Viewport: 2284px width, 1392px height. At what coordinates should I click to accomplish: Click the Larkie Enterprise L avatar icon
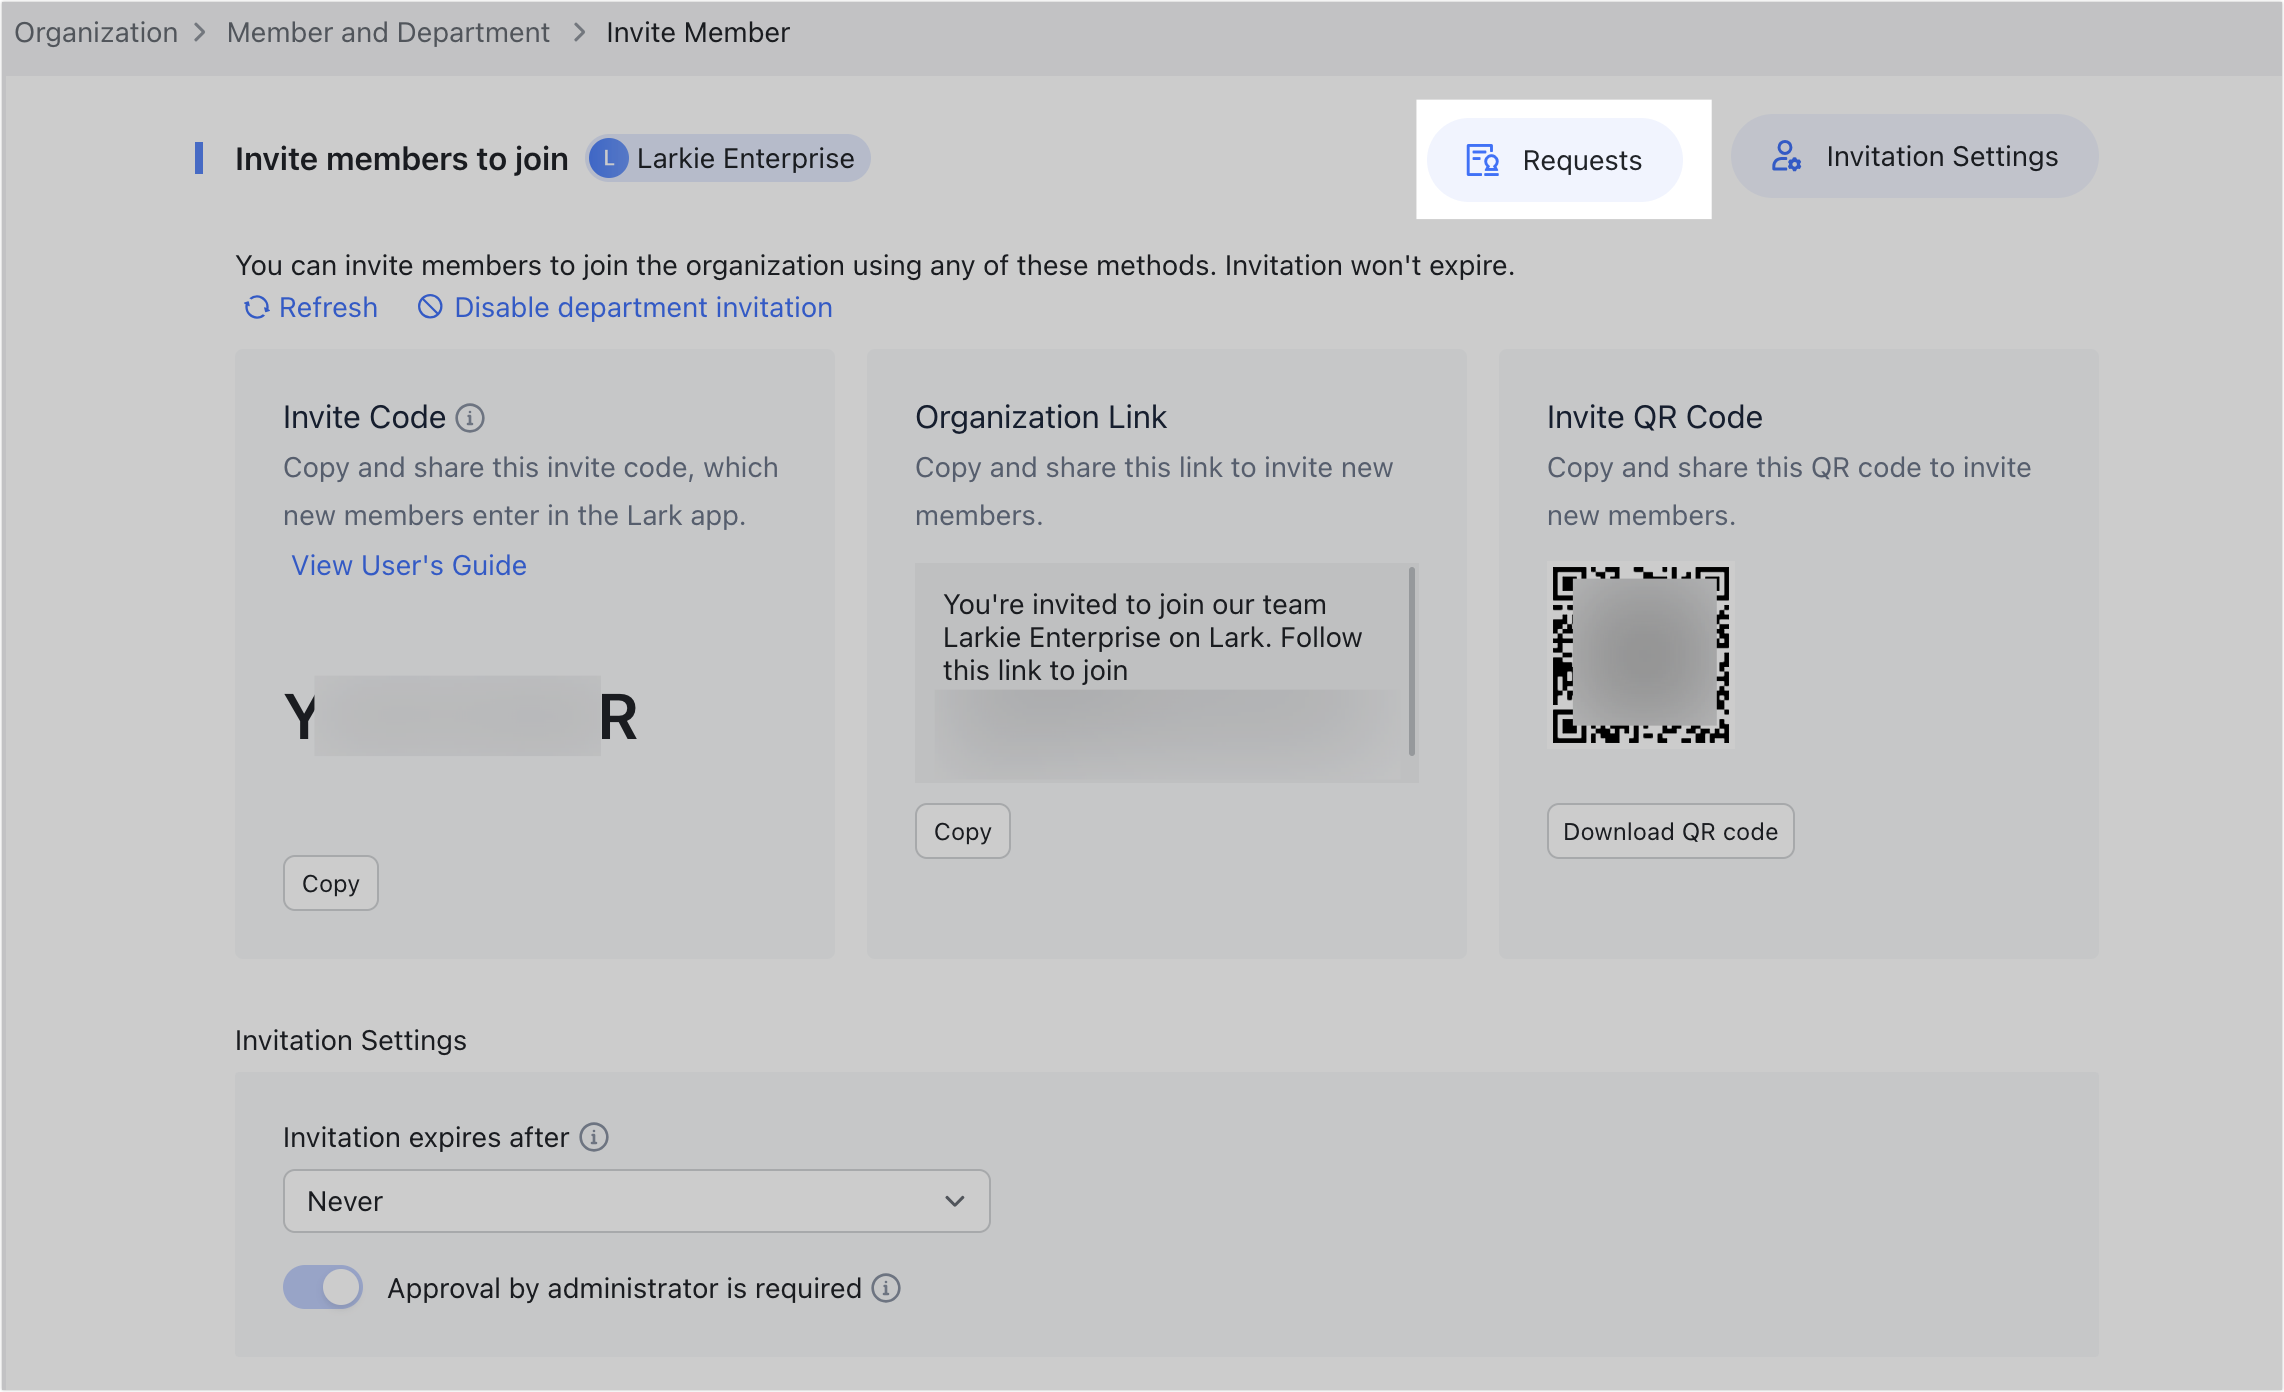pyautogui.click(x=608, y=158)
